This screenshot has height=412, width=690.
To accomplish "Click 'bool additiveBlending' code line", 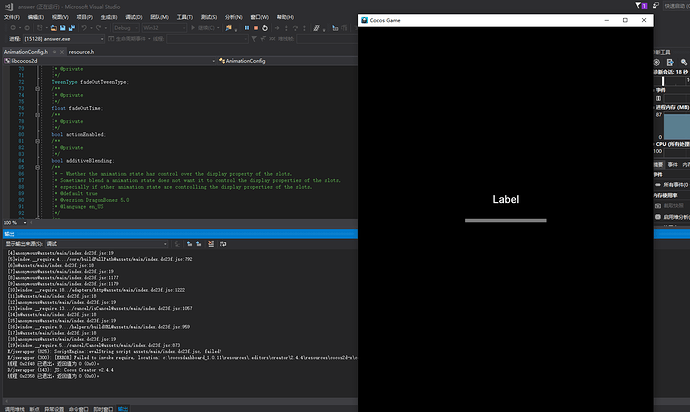I will point(83,161).
